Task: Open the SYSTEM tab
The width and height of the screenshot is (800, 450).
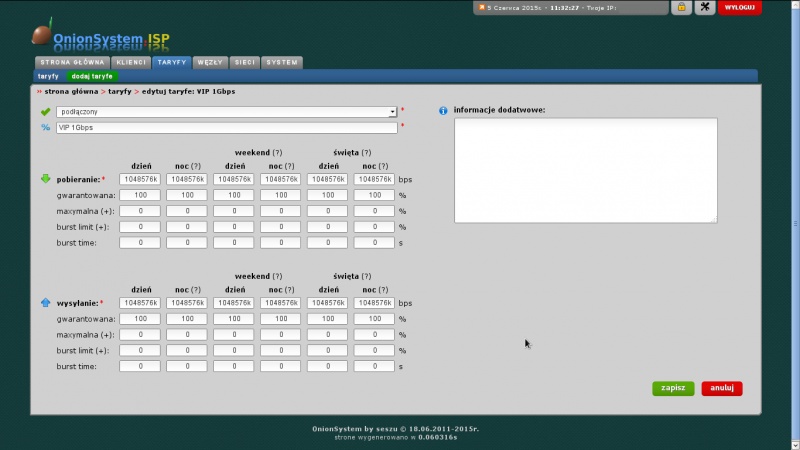Action: (282, 62)
